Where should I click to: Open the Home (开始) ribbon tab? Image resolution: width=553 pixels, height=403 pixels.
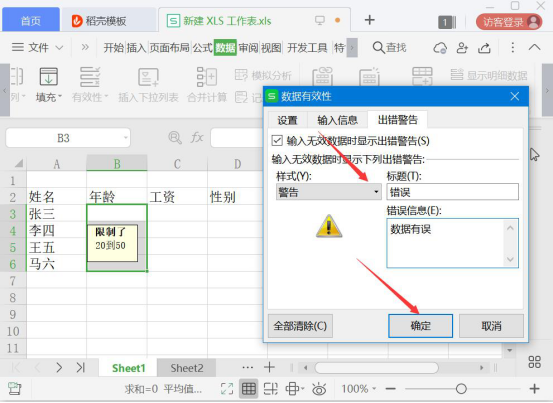pos(114,48)
